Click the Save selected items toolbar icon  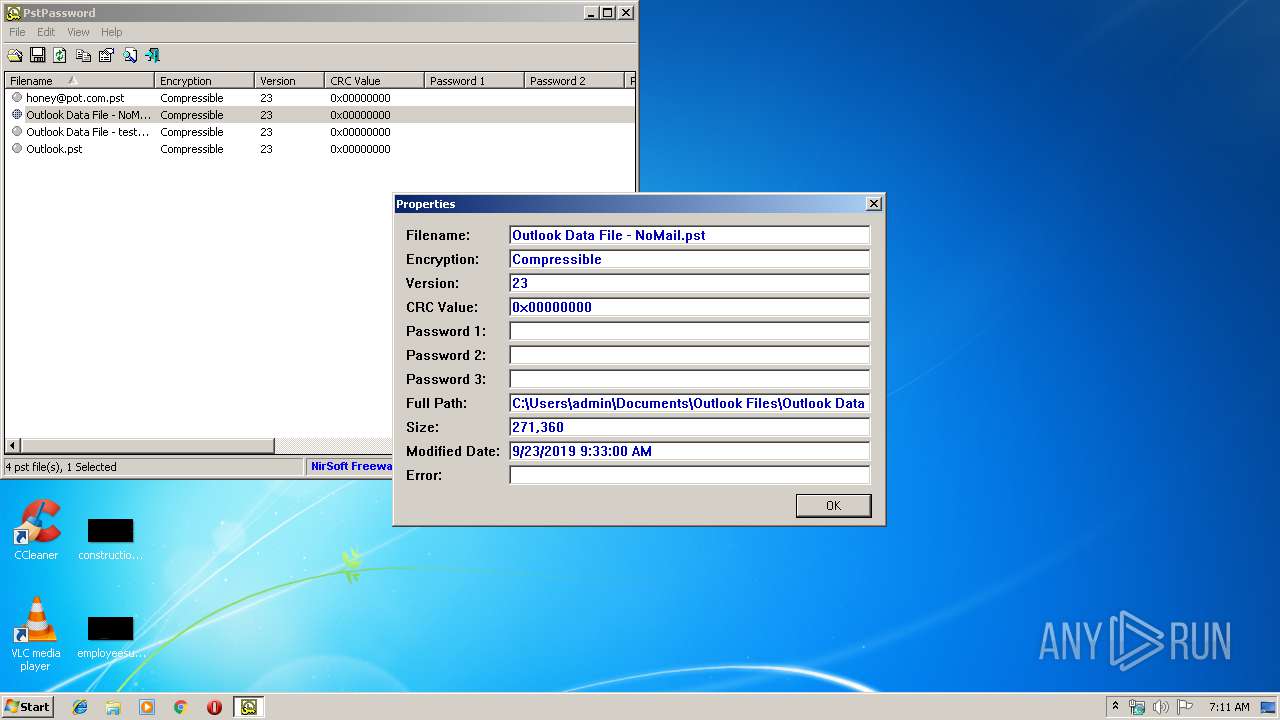pyautogui.click(x=38, y=55)
